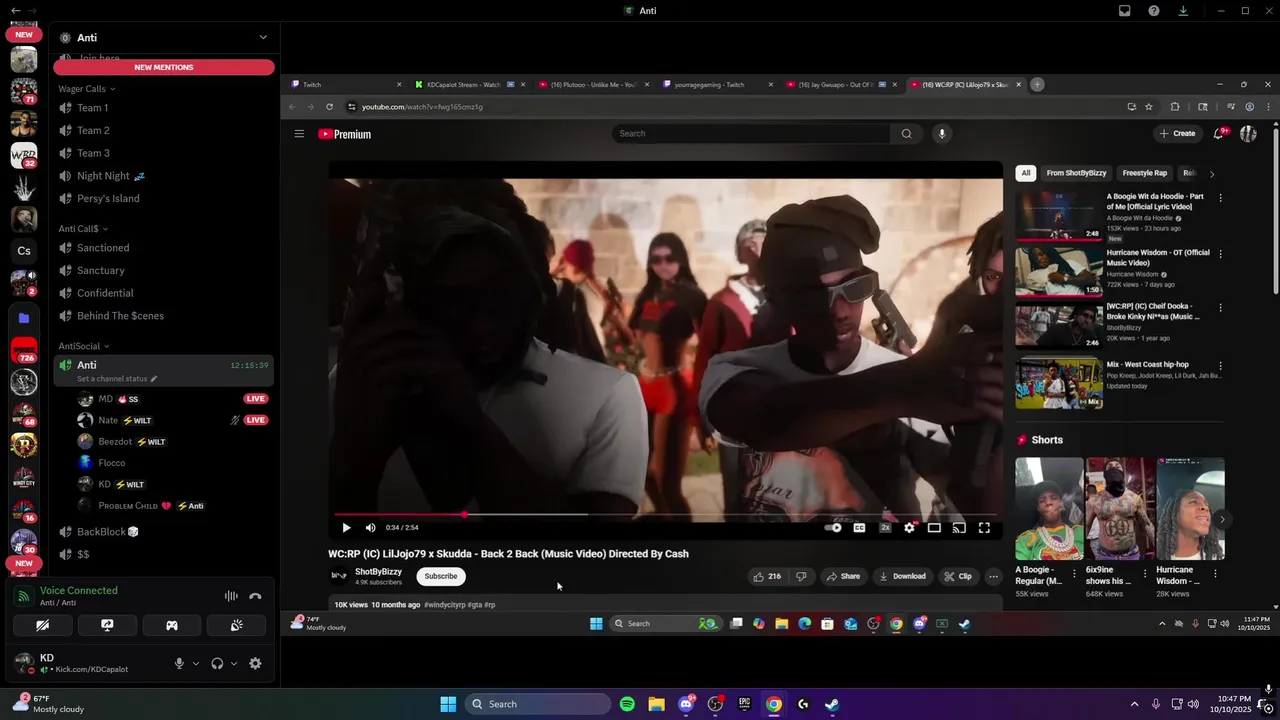
Task: Click the NEW MENTIONS banner
Action: [x=164, y=67]
